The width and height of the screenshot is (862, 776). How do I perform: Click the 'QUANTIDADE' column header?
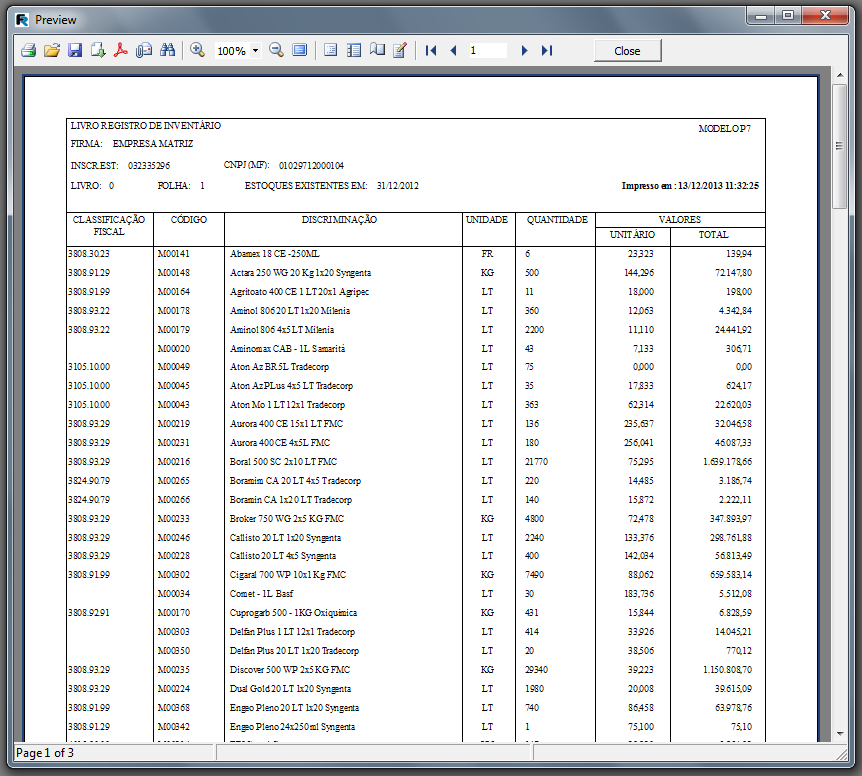click(x=557, y=219)
